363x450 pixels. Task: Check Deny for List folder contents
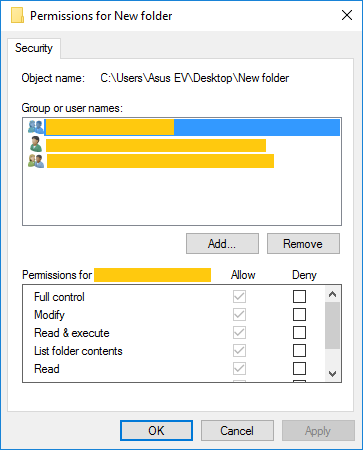pyautogui.click(x=299, y=350)
